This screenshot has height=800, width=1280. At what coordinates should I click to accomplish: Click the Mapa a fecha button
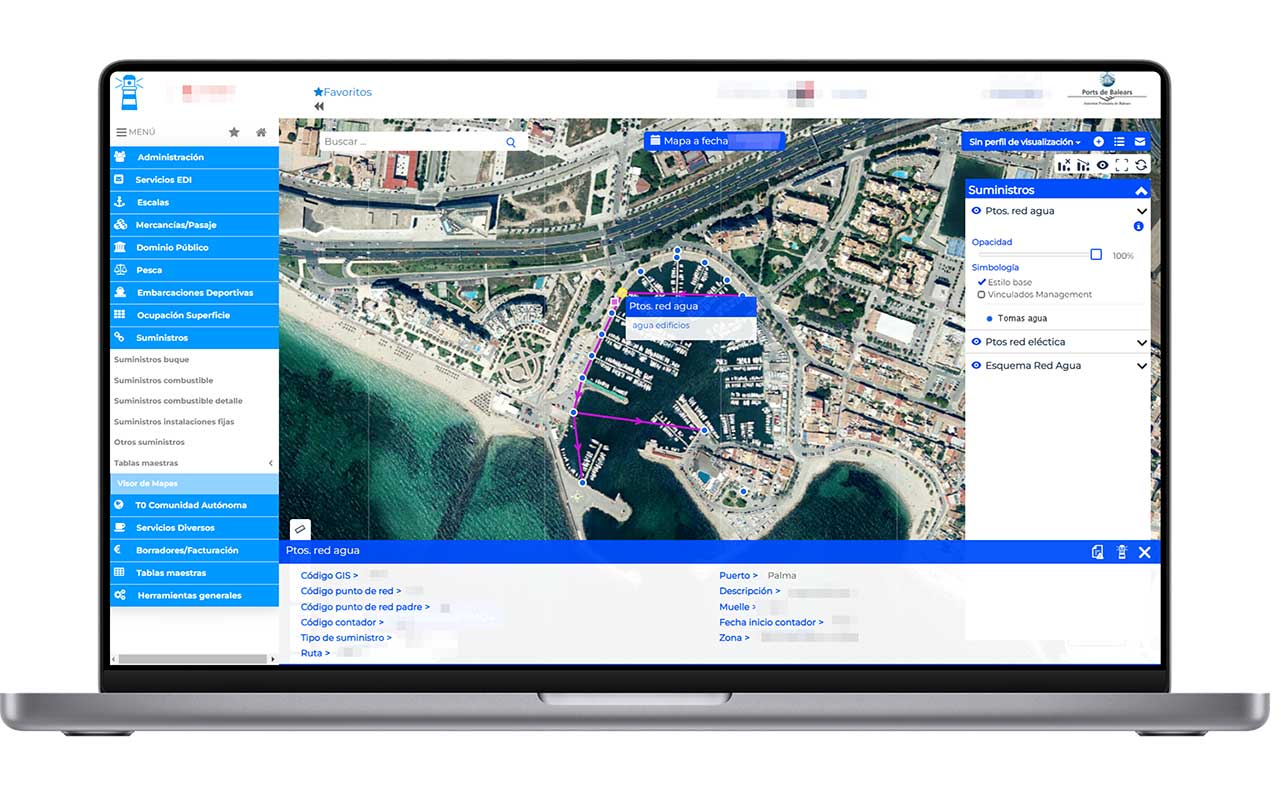714,141
